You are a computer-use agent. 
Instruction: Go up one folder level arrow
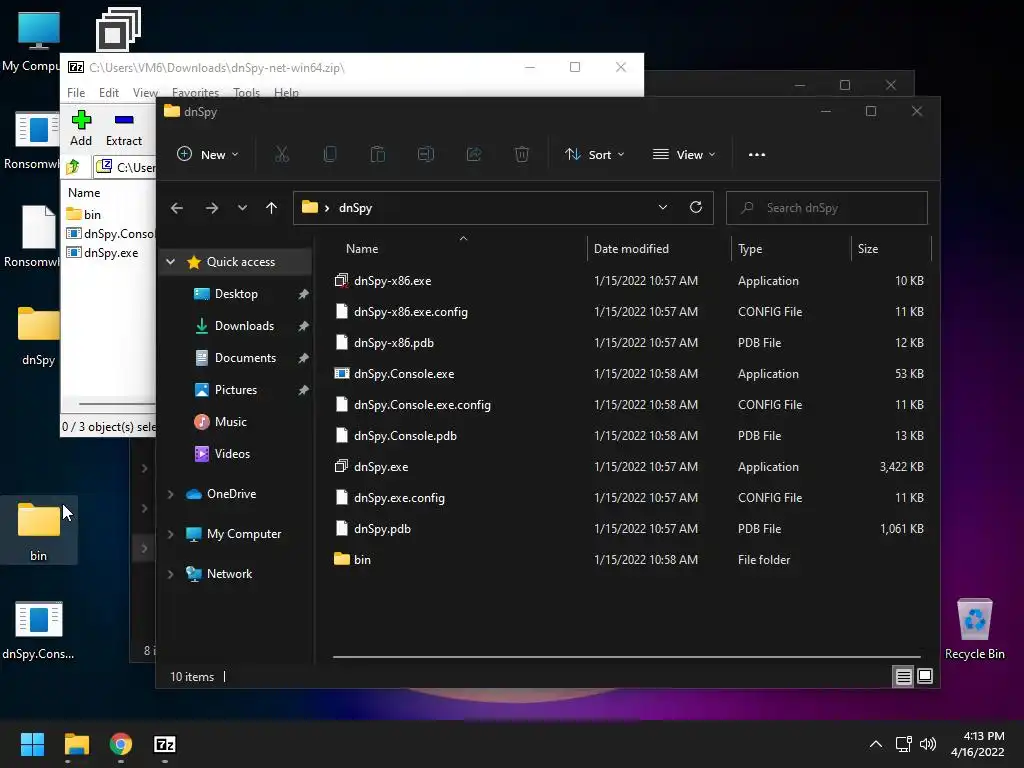pos(272,208)
